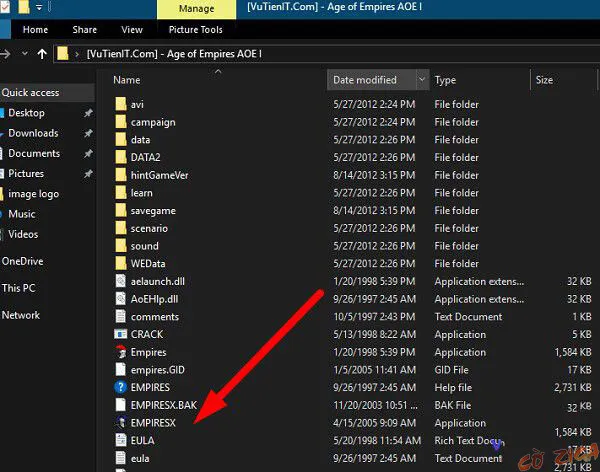Select the Empires application helmet icon
The width and height of the screenshot is (600, 472).
(x=120, y=352)
